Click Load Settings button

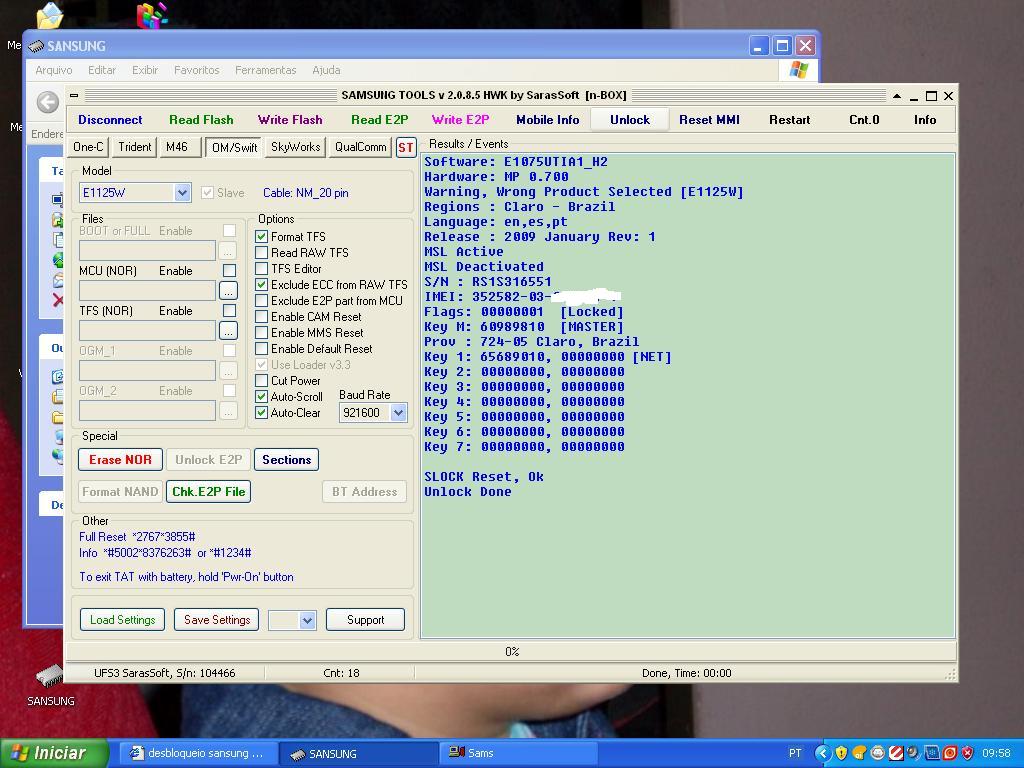point(123,620)
